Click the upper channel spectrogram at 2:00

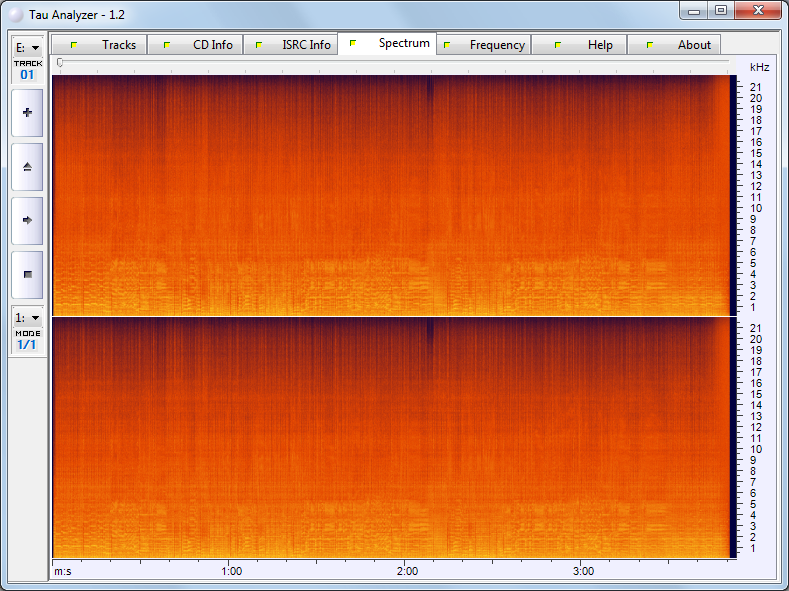408,195
